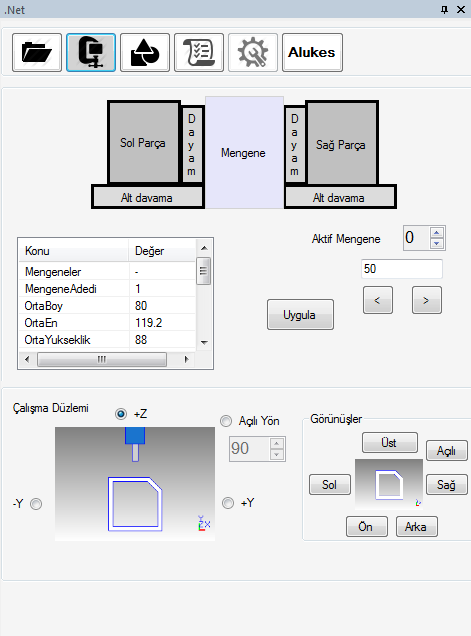The image size is (471, 636).
Task: Open the folder icon in toolbar
Action: (x=37, y=53)
